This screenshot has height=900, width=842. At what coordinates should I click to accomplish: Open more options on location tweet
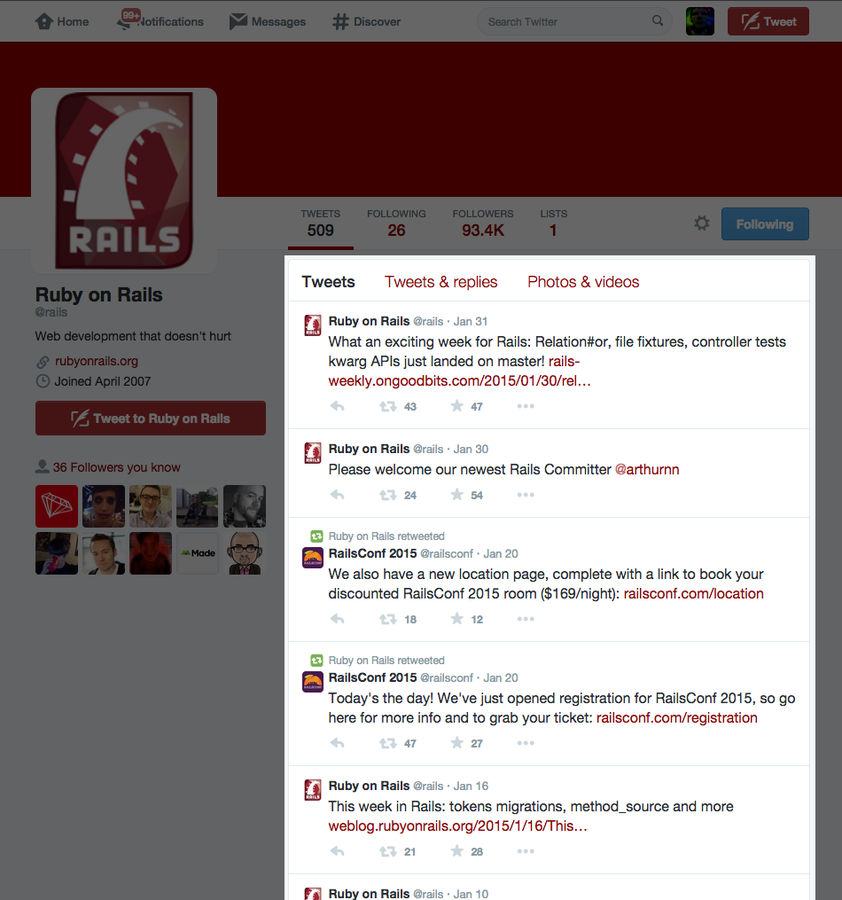click(x=526, y=619)
